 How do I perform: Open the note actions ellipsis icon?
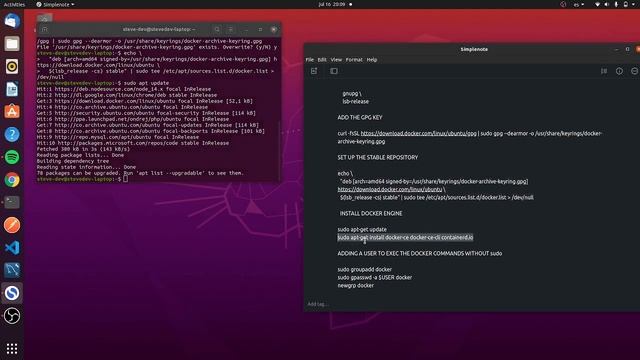click(635, 71)
